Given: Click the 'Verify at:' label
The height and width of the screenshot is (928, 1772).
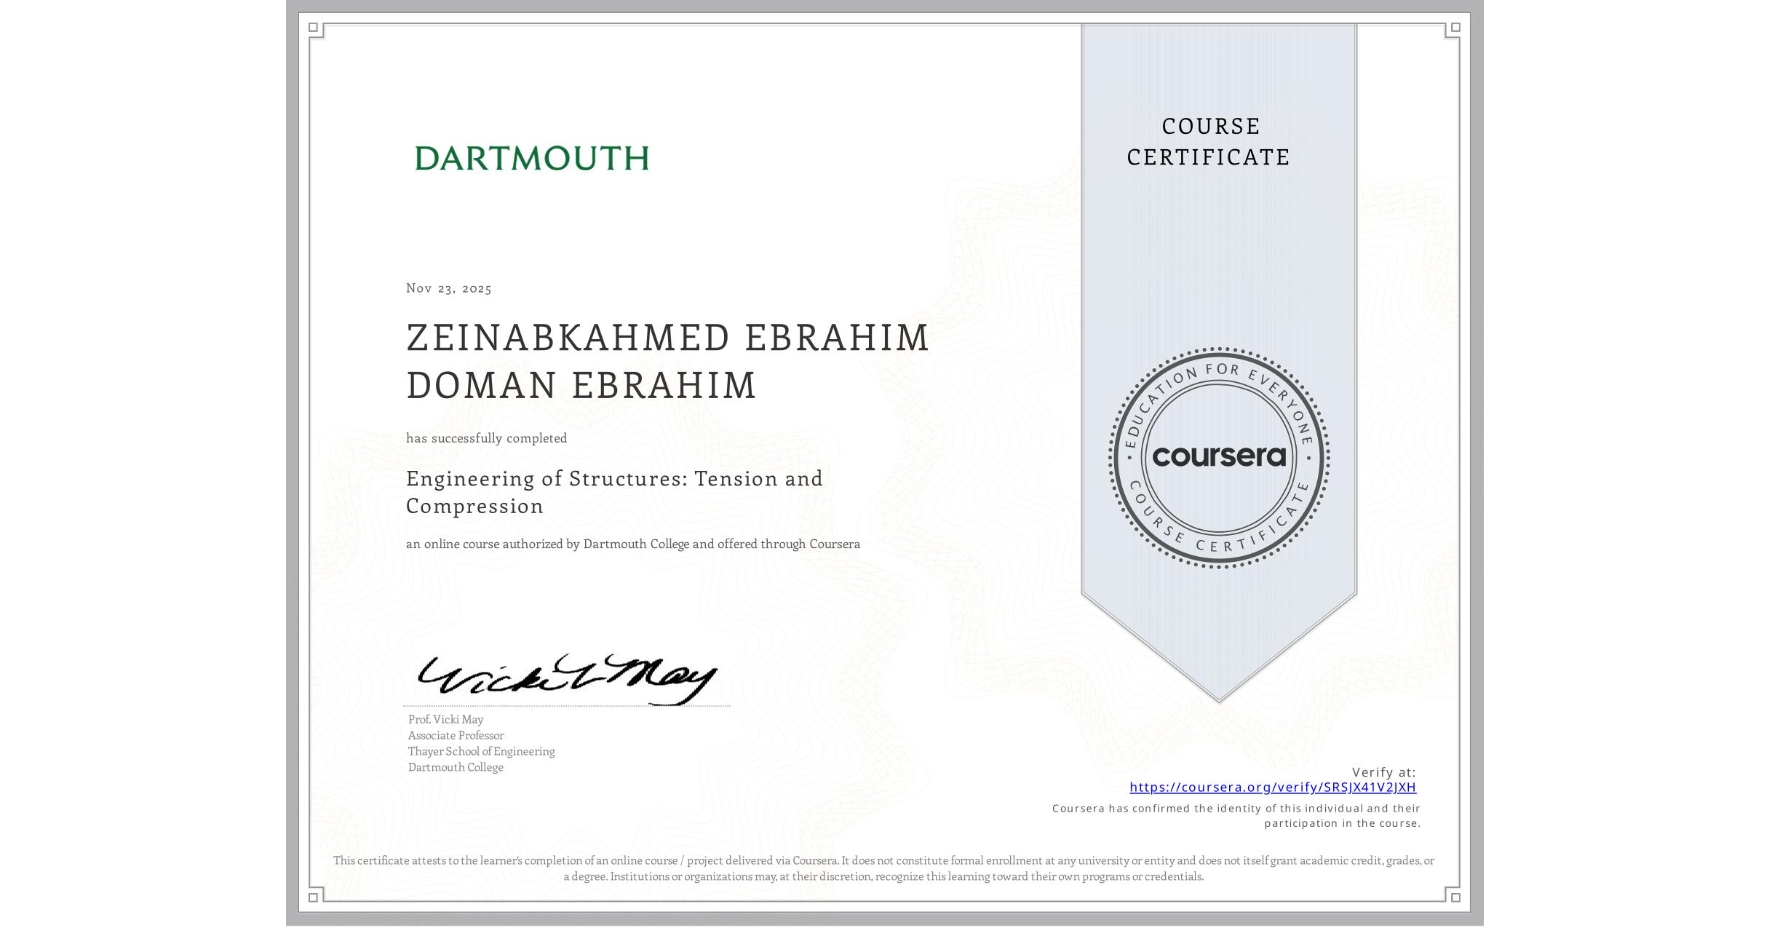Looking at the screenshot, I should coord(1384,772).
